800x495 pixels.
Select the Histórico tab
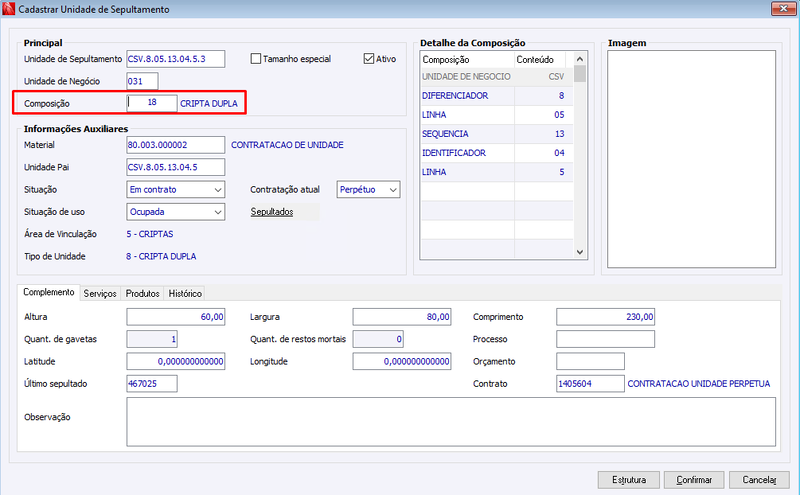185,293
